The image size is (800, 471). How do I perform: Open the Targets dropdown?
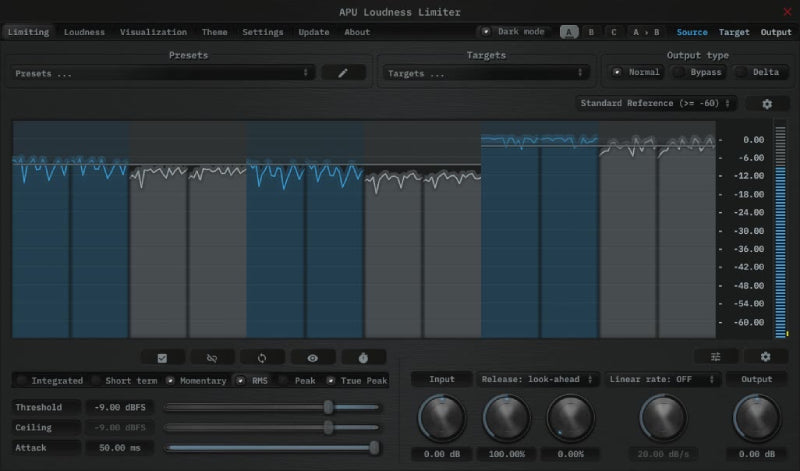pos(486,73)
